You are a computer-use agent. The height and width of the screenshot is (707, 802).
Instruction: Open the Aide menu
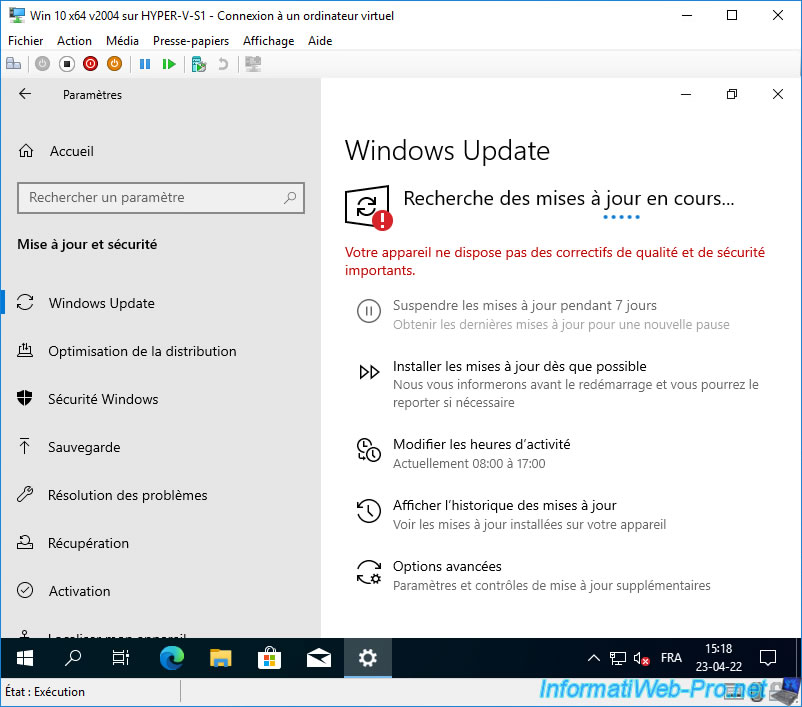click(320, 41)
